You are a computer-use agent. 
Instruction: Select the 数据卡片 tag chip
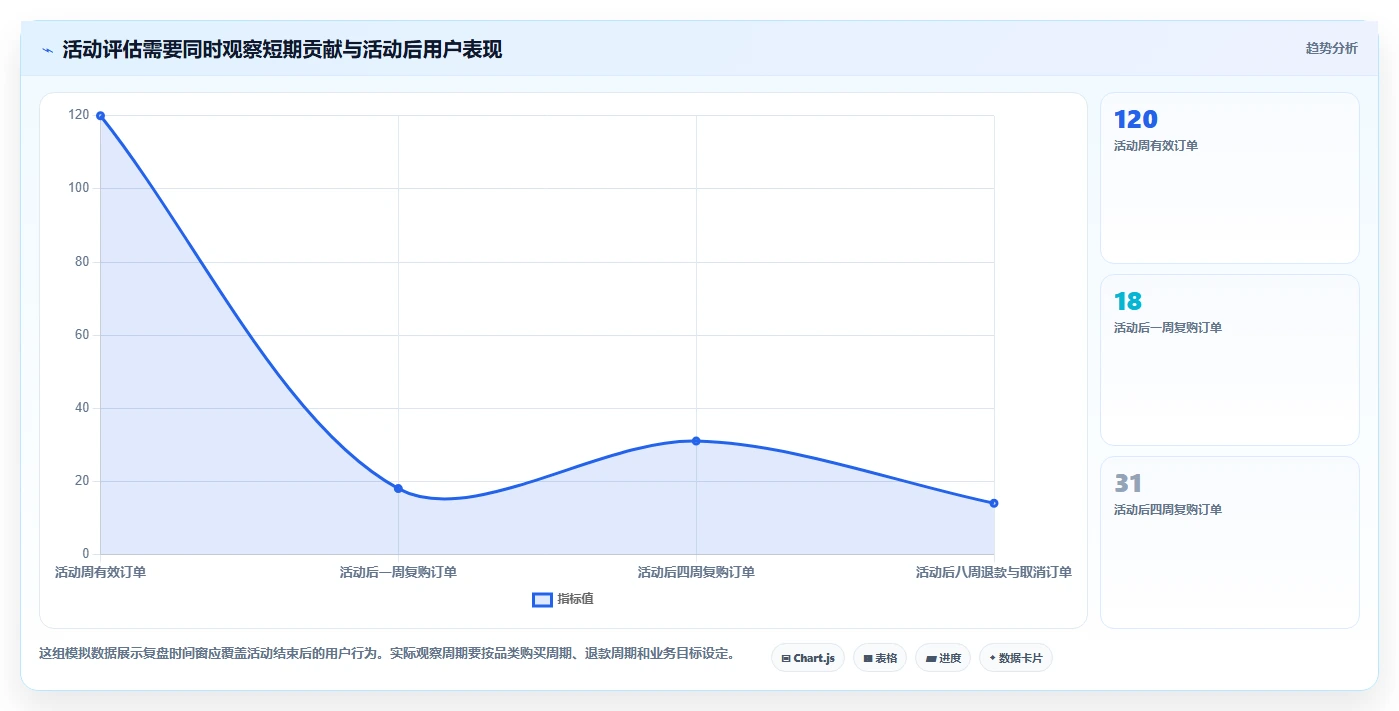pos(1016,658)
